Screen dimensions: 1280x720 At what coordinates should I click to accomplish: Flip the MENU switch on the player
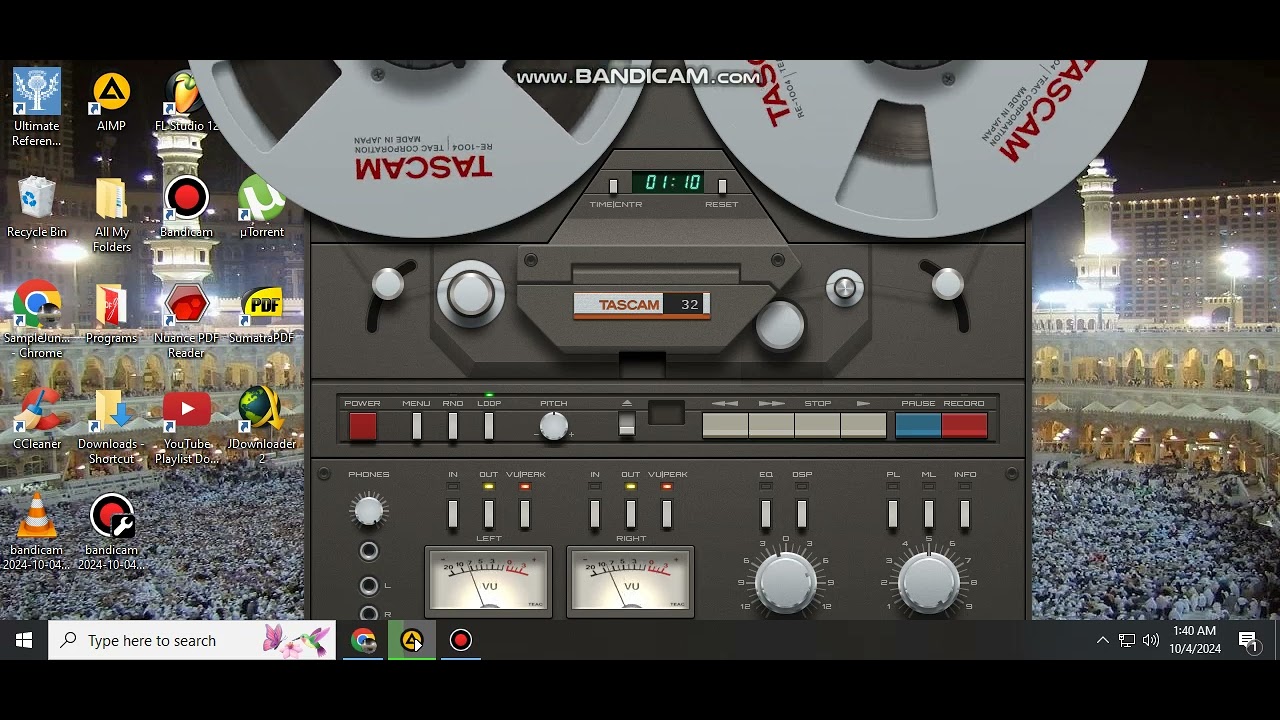coord(417,426)
